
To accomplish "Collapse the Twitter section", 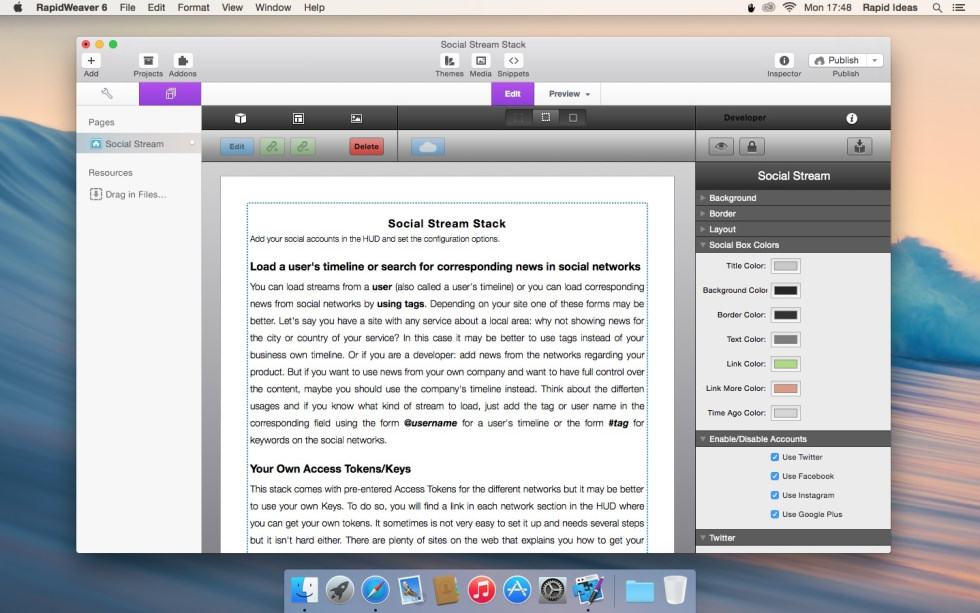I will [793, 537].
